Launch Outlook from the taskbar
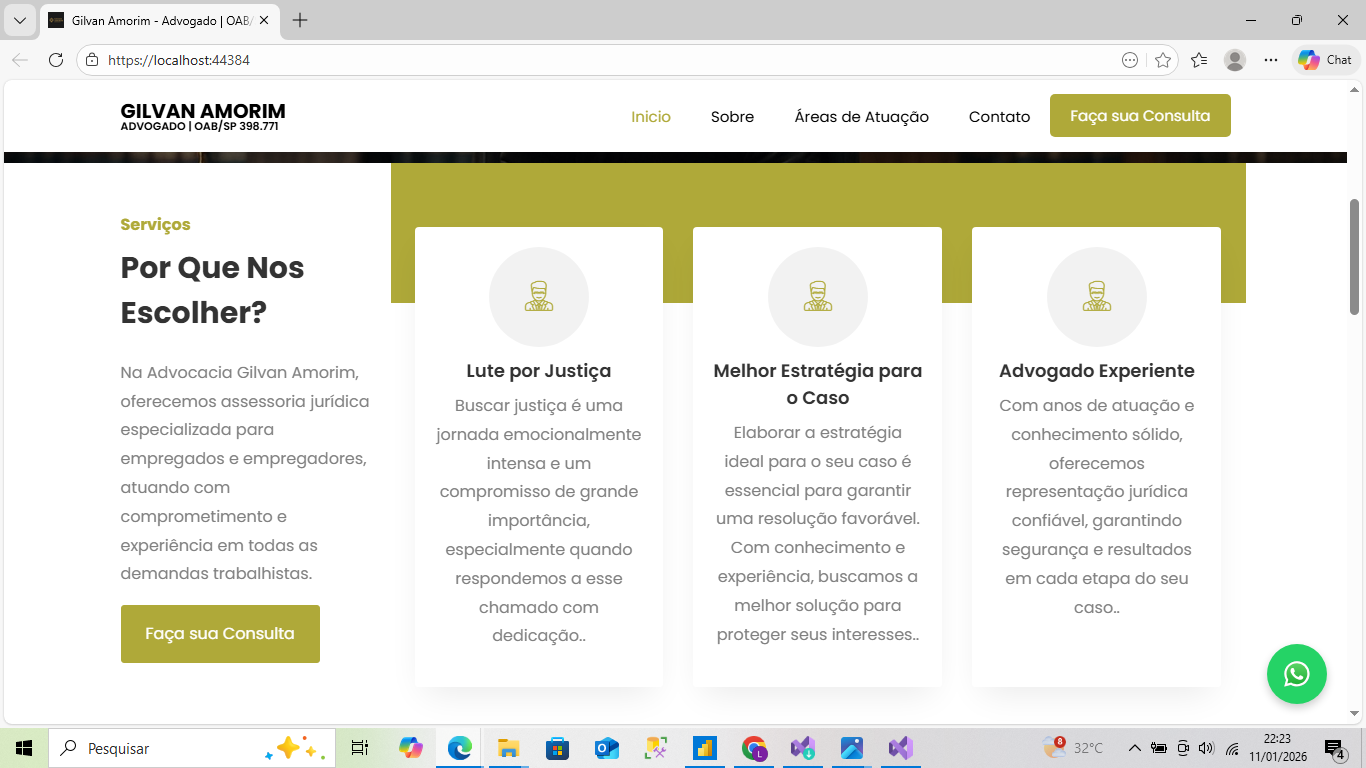Screen dimensions: 1366x768 (605, 747)
